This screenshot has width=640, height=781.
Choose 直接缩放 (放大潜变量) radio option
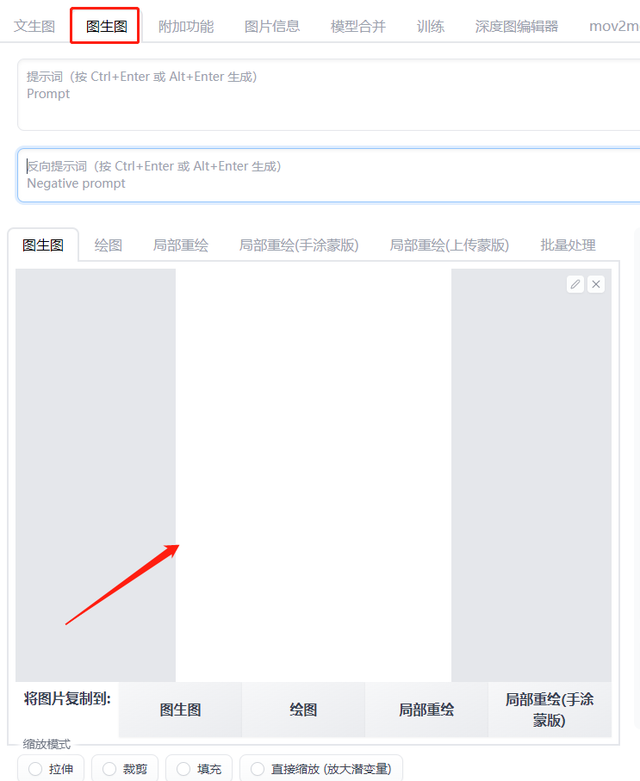tap(257, 769)
